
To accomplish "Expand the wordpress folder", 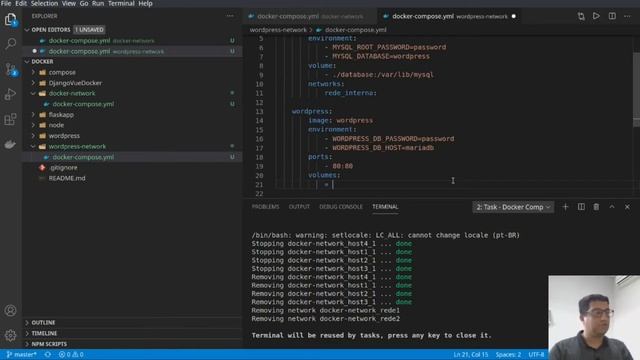I will click(33, 136).
